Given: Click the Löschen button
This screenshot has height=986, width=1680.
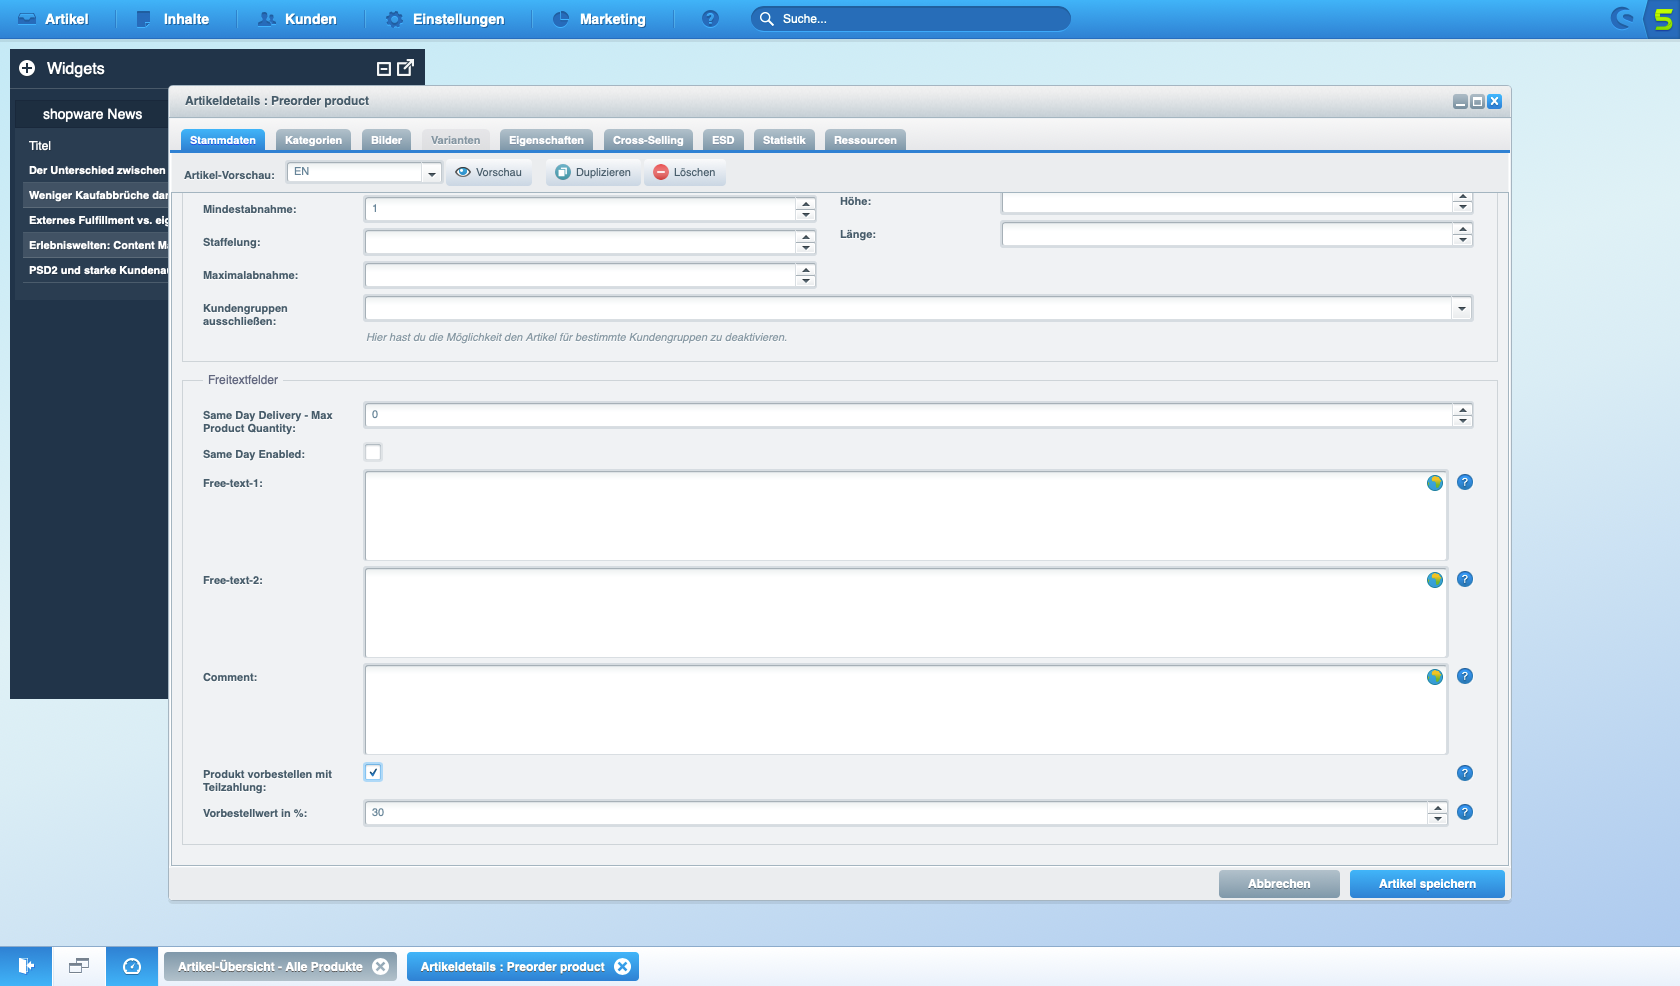Looking at the screenshot, I should 685,173.
